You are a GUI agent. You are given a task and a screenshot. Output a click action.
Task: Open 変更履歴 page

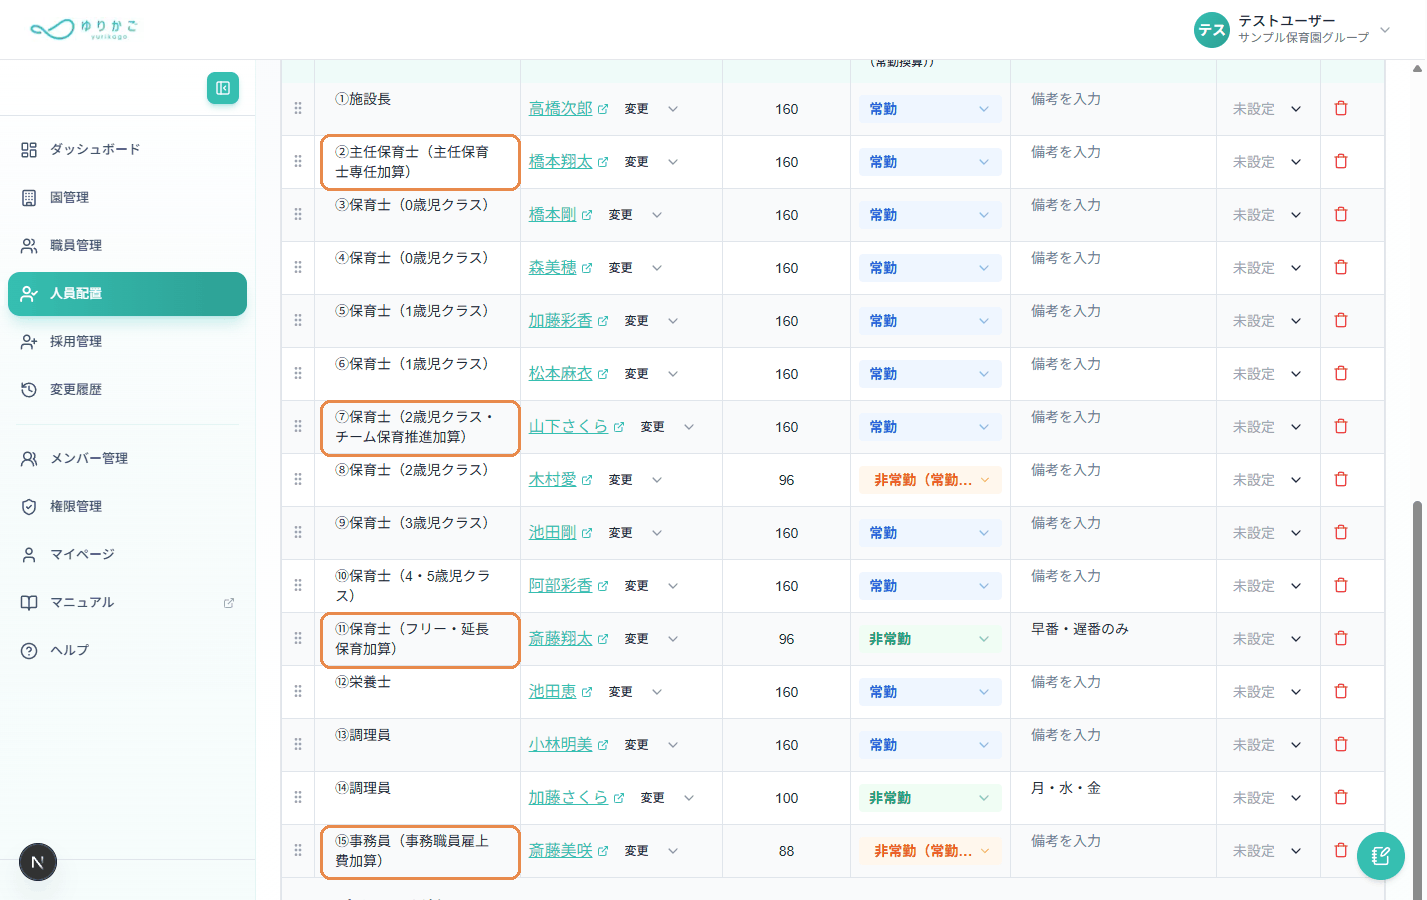(x=127, y=390)
